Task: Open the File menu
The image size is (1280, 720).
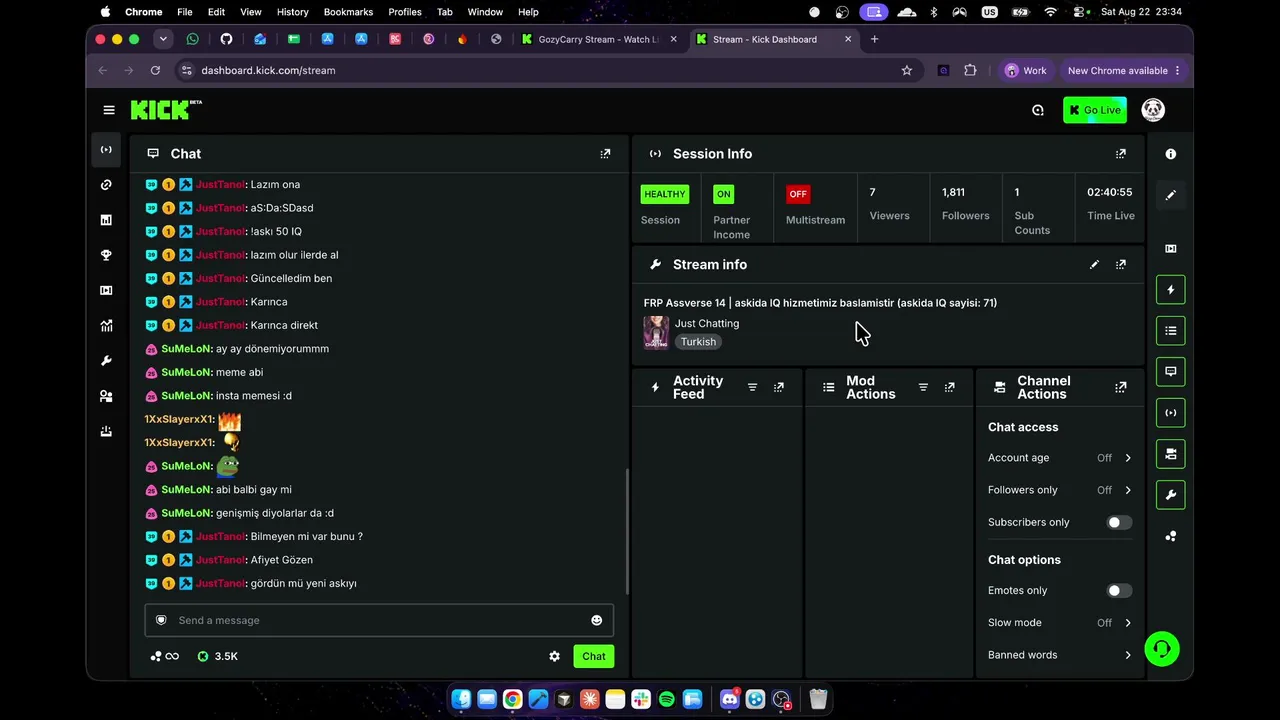Action: click(x=185, y=12)
